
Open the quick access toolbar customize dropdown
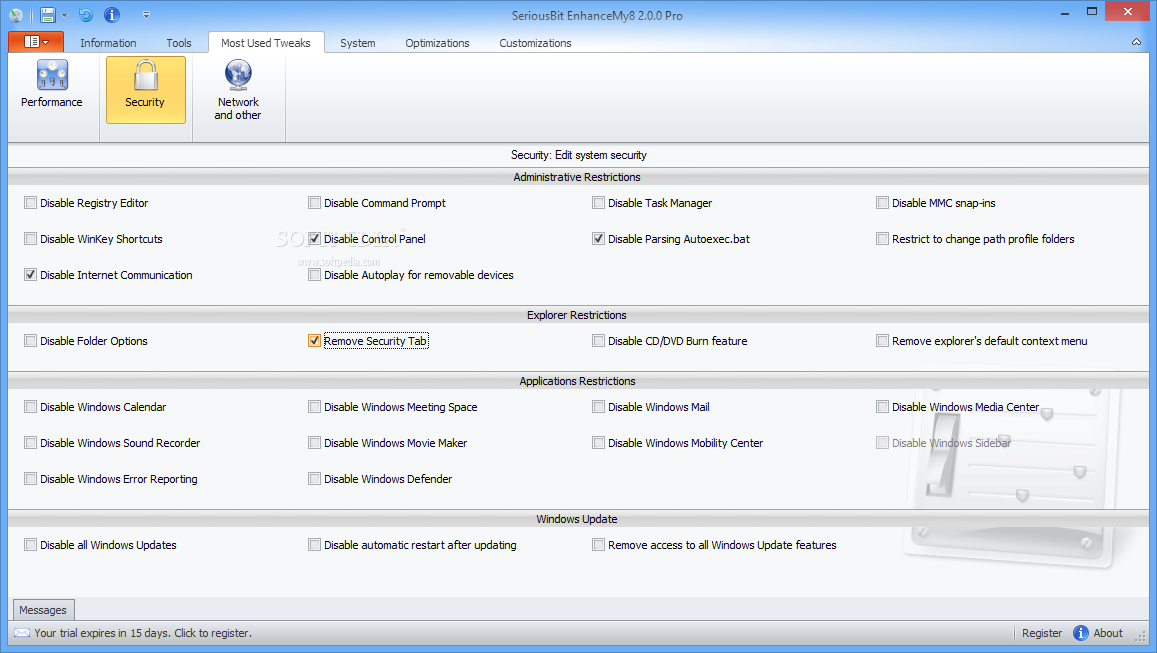(x=146, y=15)
